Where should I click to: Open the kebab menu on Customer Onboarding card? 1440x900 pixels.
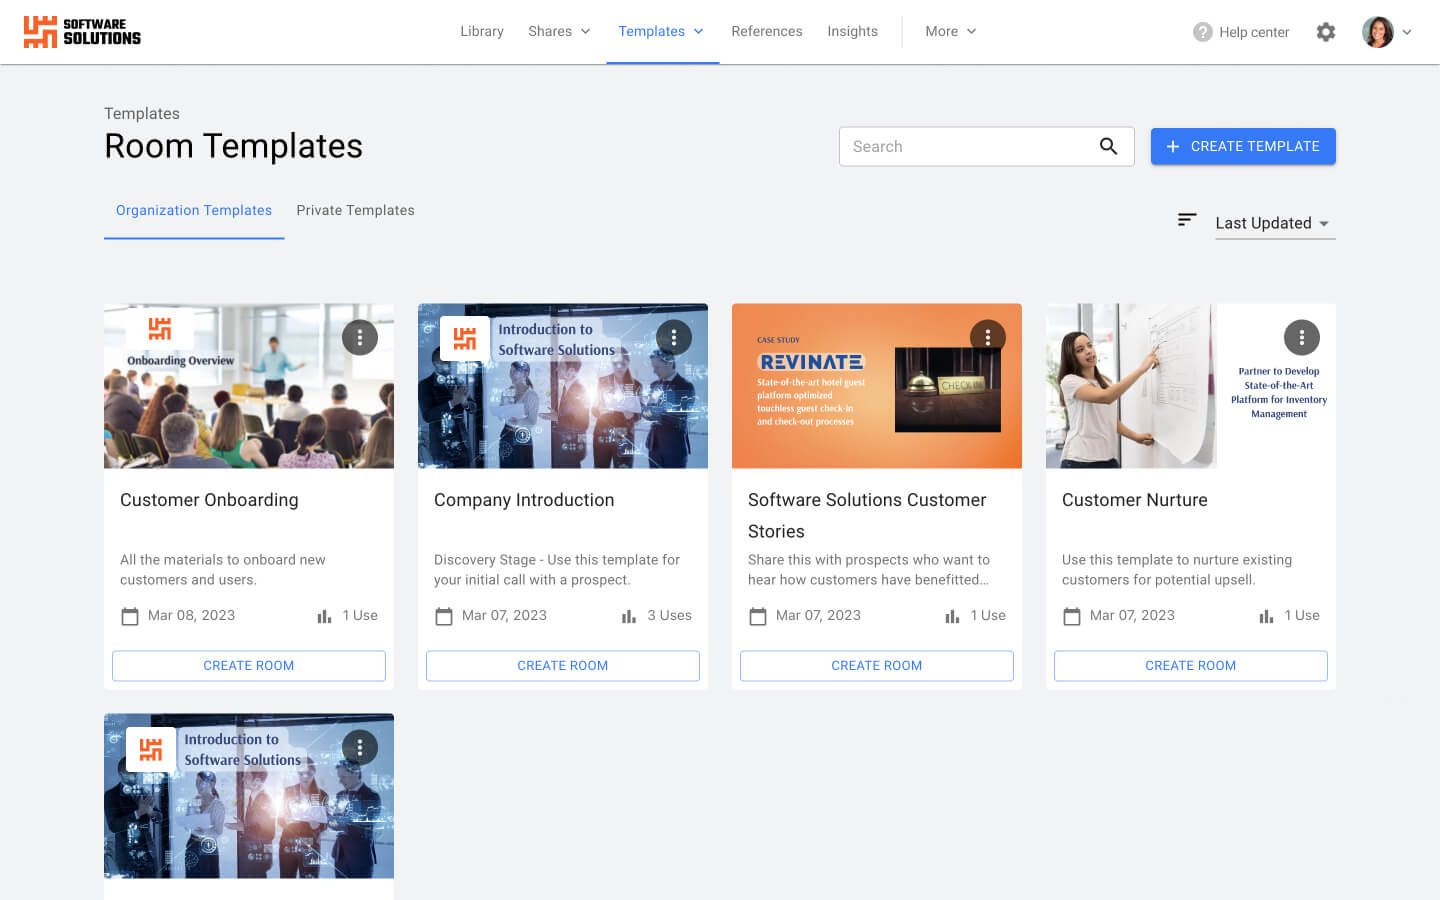click(360, 337)
